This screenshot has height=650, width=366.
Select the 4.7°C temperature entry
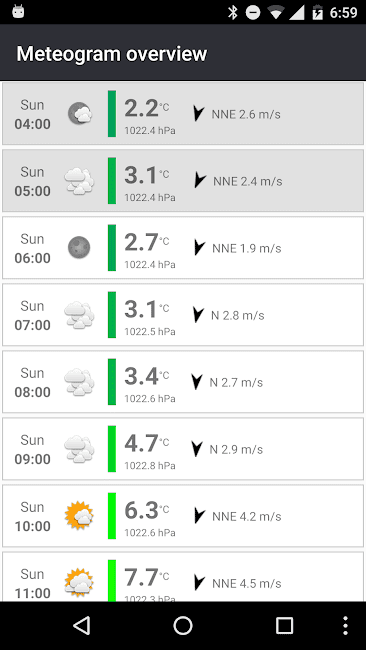[147, 443]
